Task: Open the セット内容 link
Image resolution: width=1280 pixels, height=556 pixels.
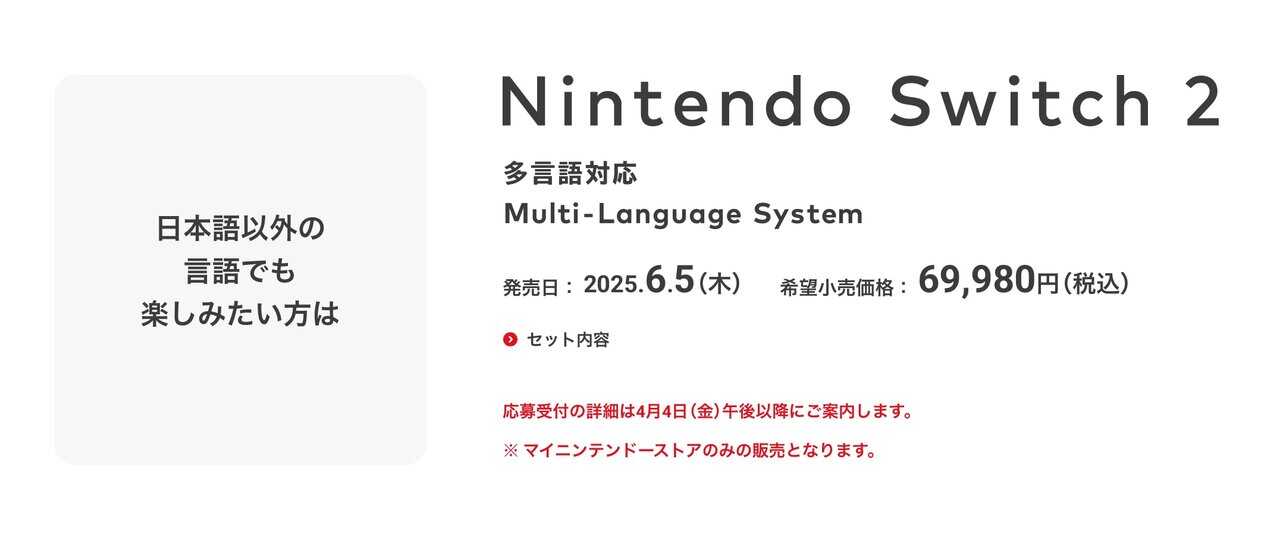Action: point(567,340)
